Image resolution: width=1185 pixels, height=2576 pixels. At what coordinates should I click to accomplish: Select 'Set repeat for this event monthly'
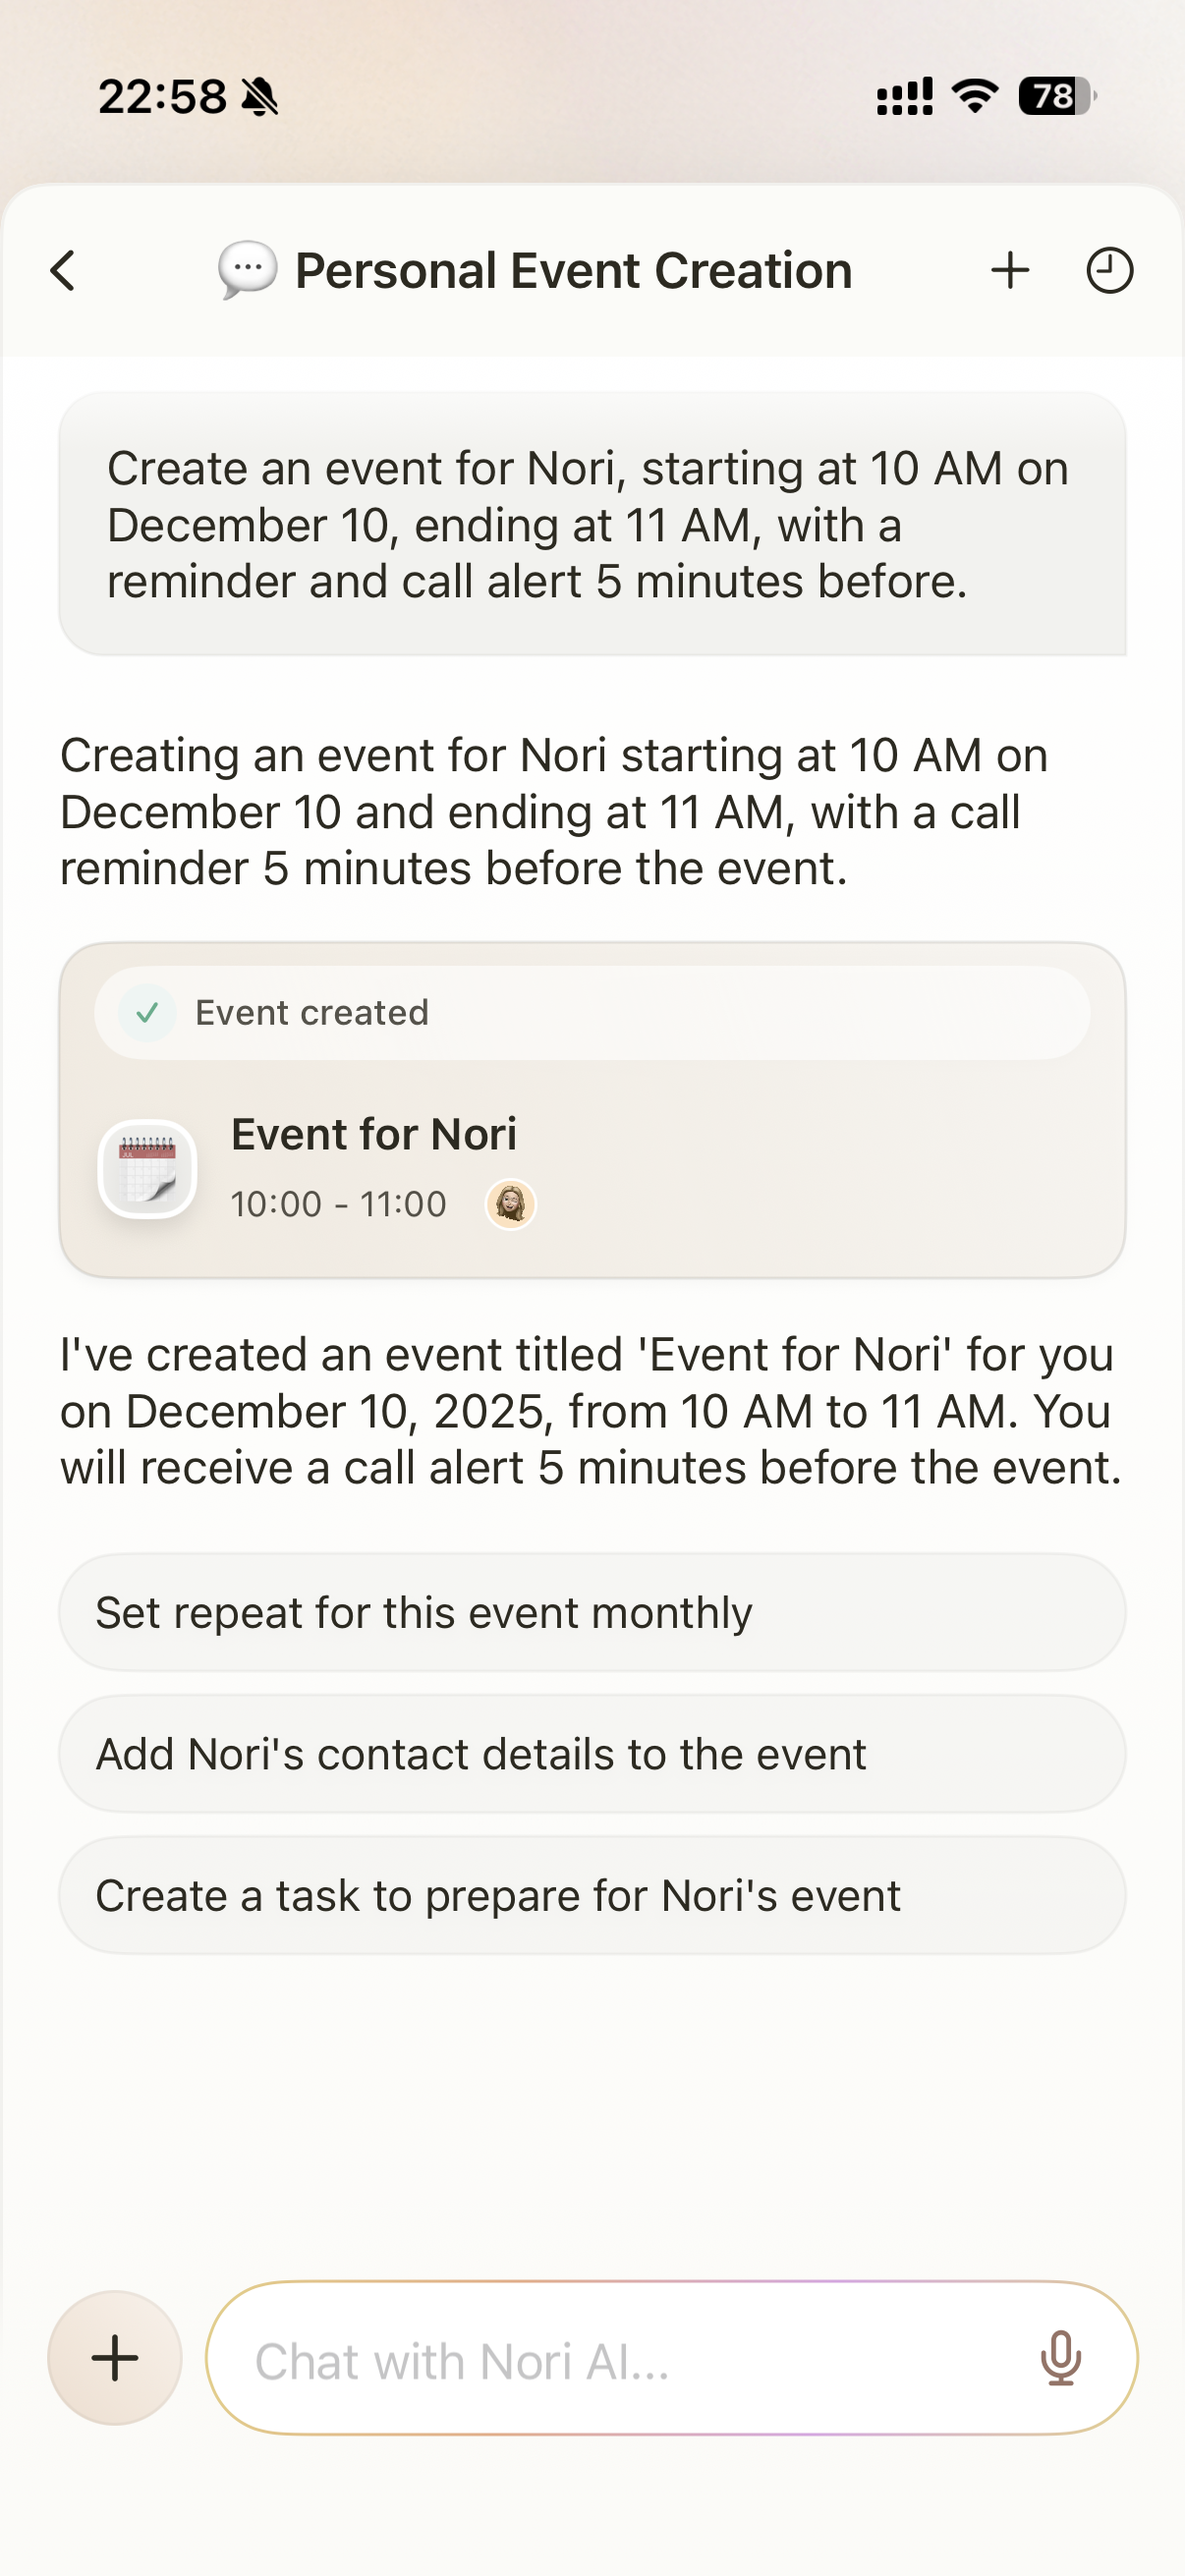tap(592, 1612)
